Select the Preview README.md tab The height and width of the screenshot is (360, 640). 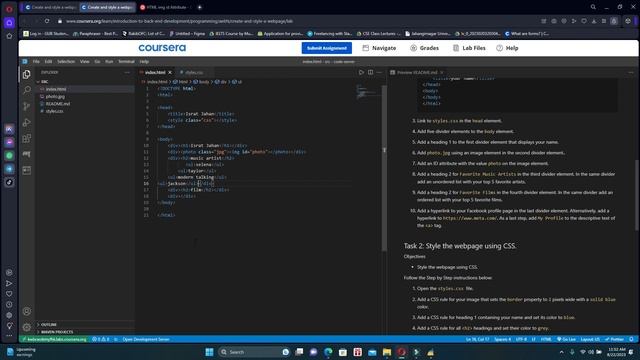(x=416, y=72)
